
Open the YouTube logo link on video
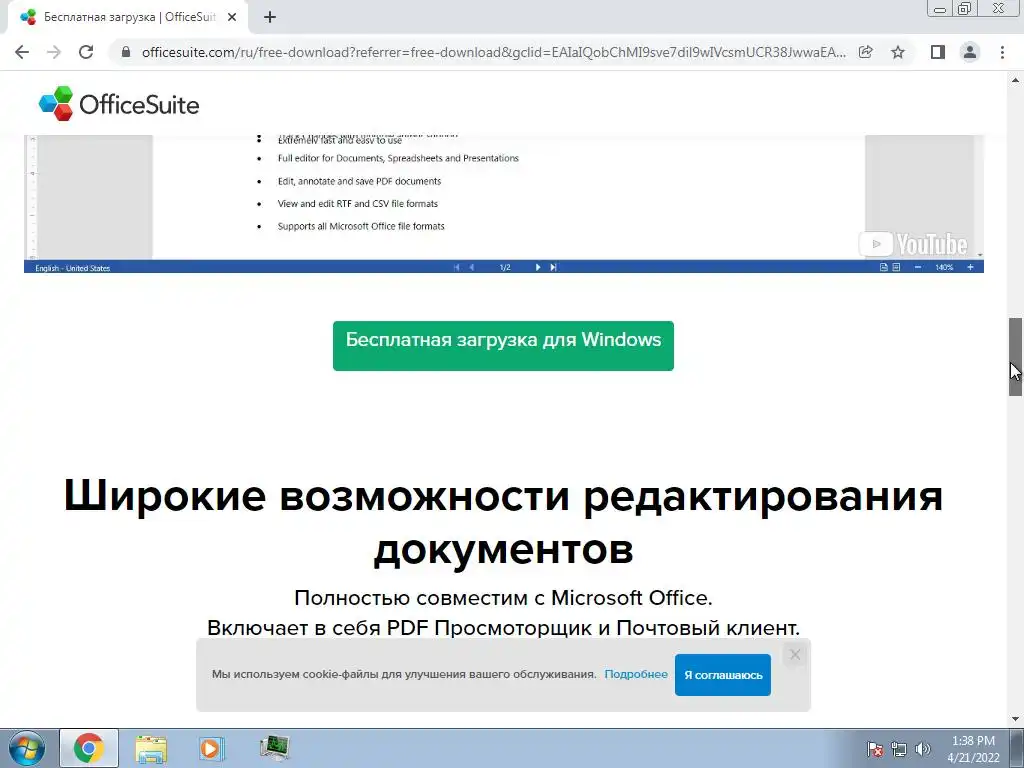[914, 244]
